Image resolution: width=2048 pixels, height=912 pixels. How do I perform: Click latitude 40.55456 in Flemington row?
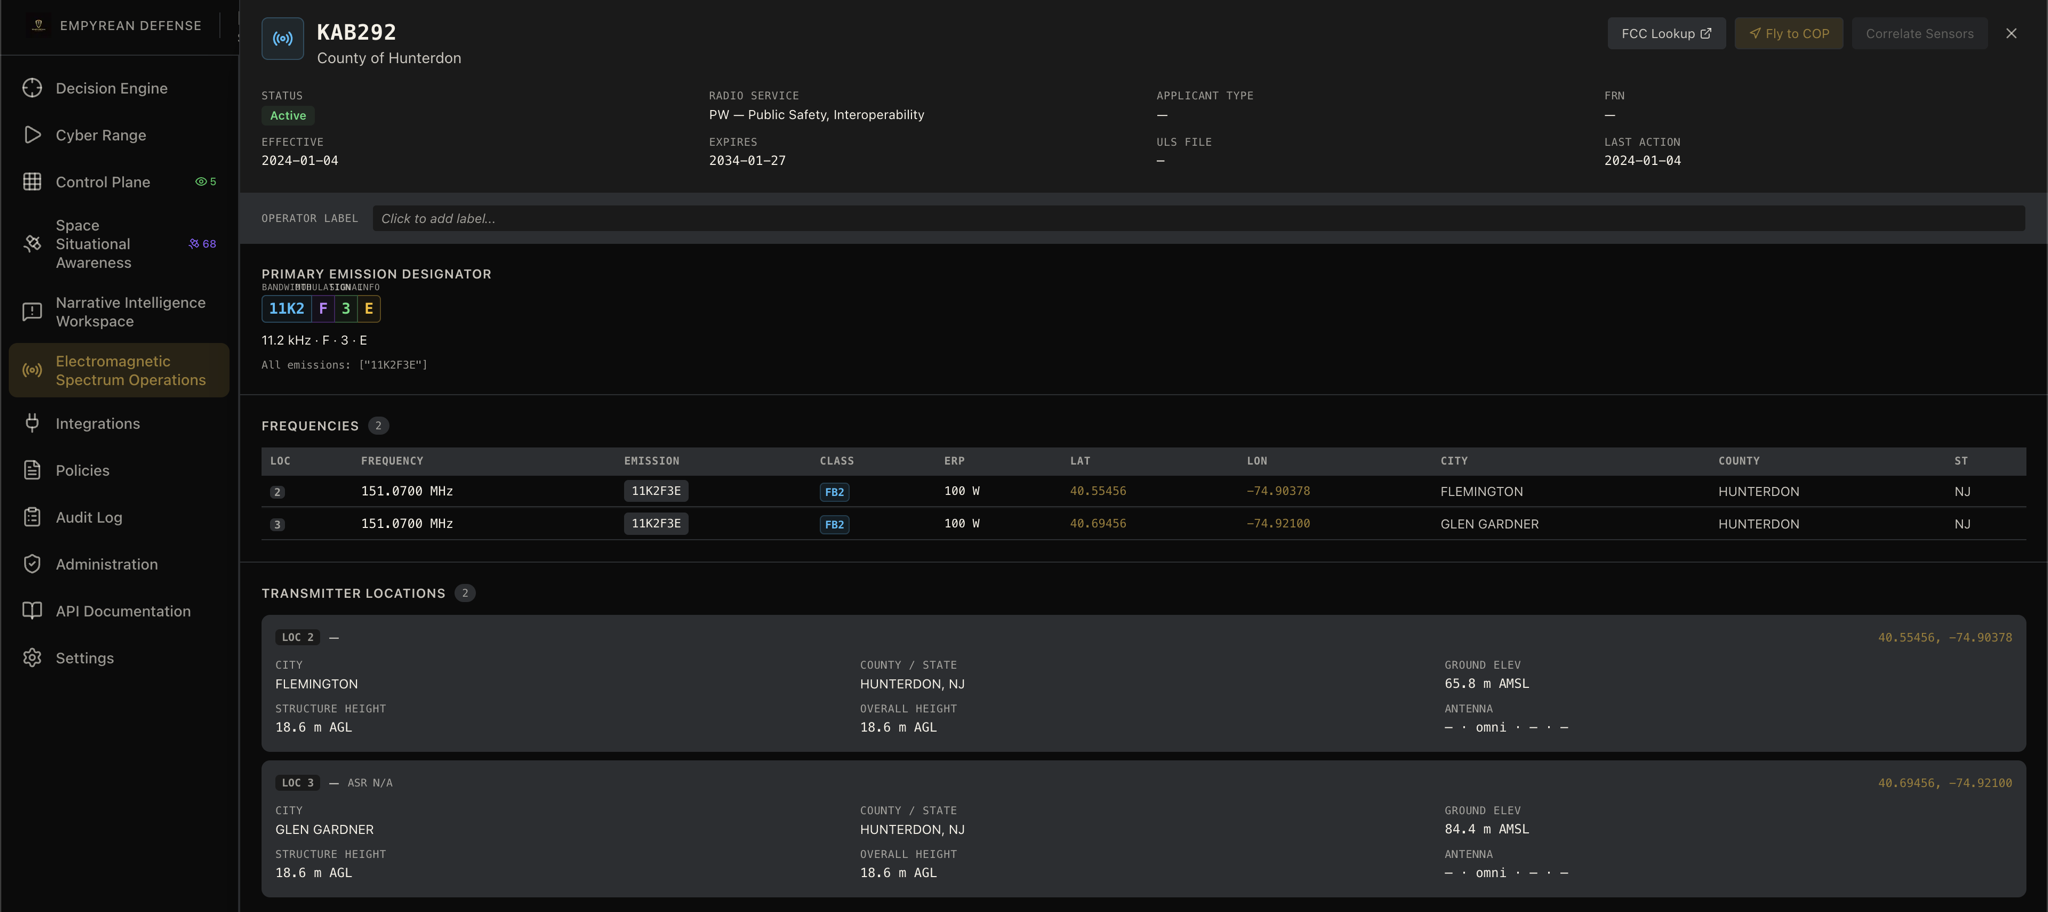(x=1097, y=491)
